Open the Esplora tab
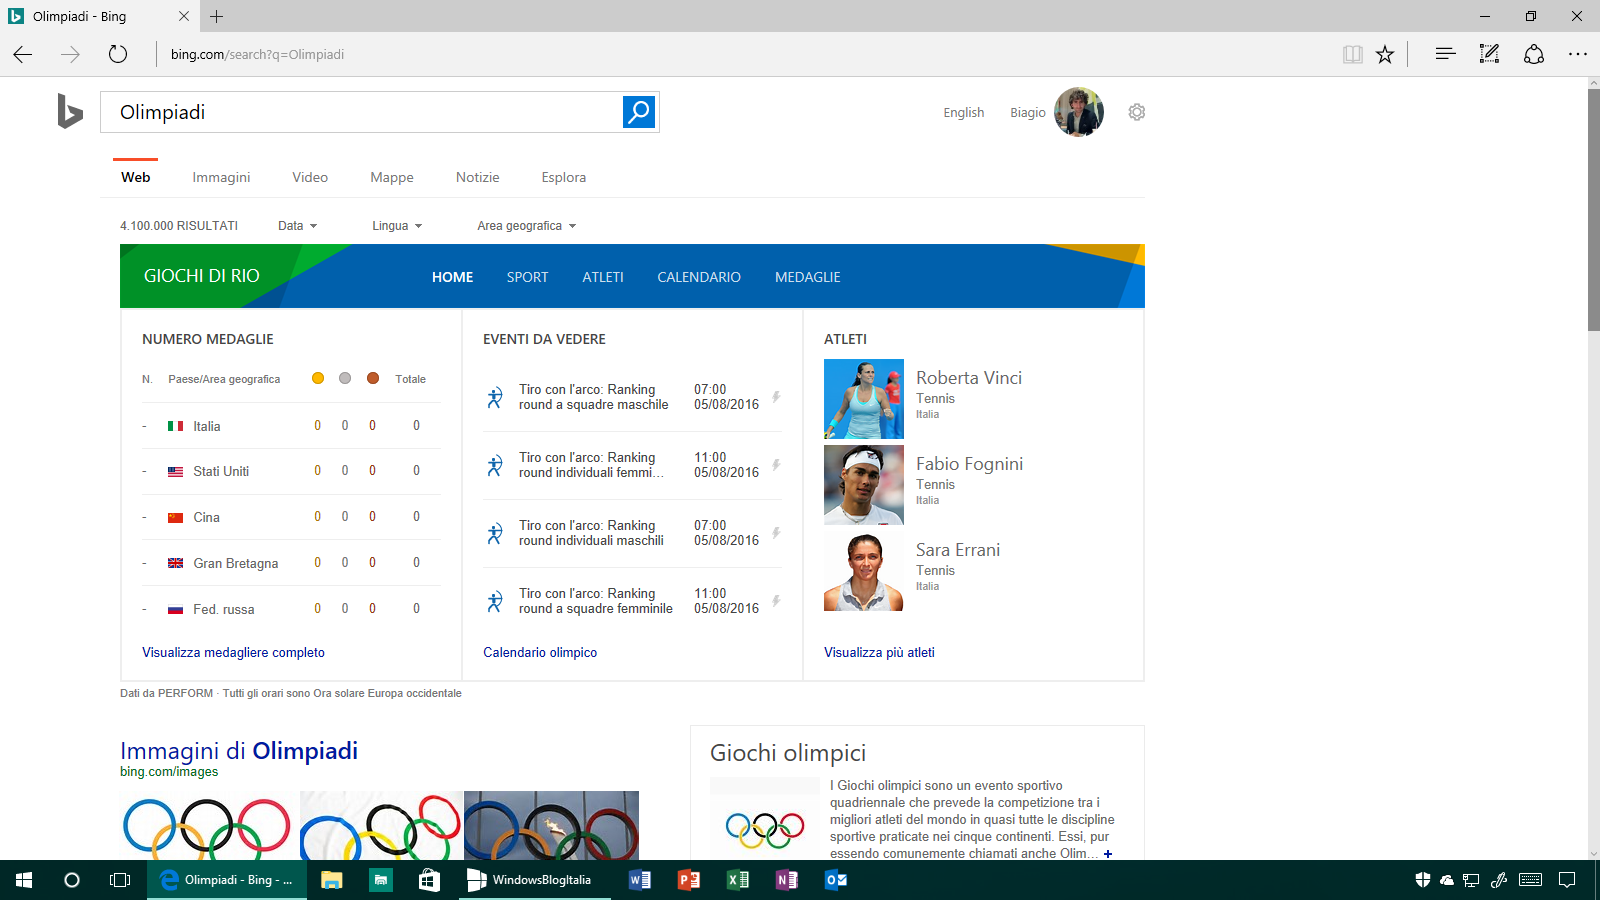Image resolution: width=1600 pixels, height=900 pixels. tap(564, 177)
